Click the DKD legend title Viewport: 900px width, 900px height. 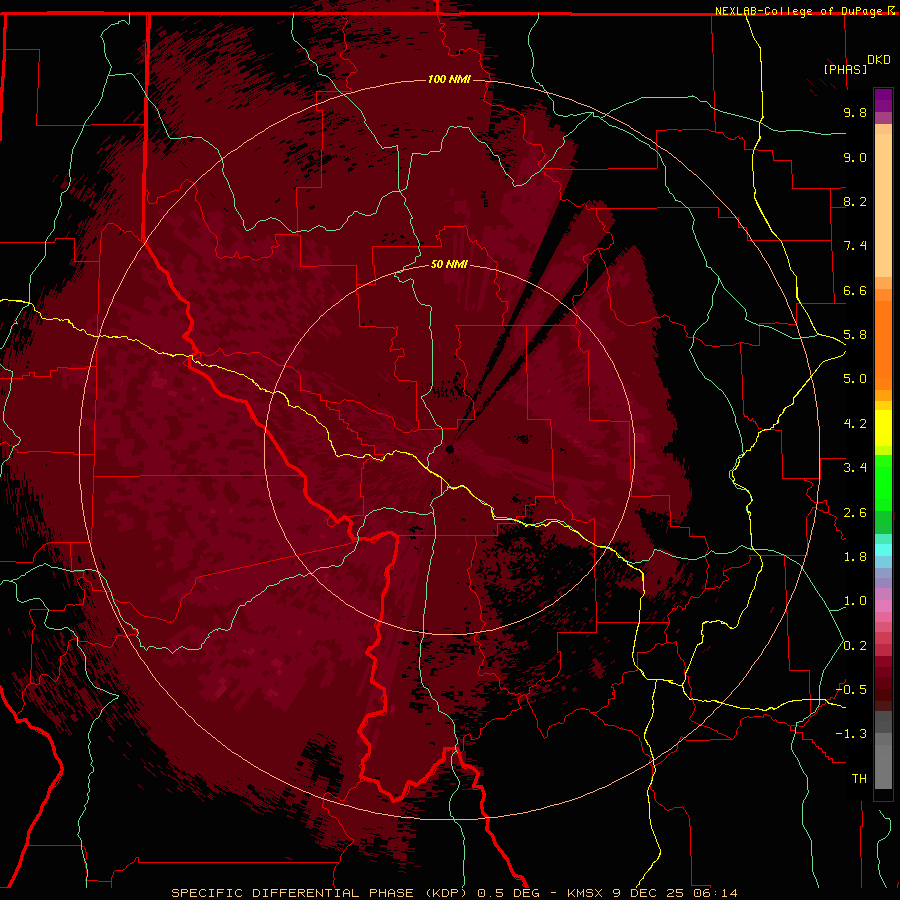[x=879, y=59]
